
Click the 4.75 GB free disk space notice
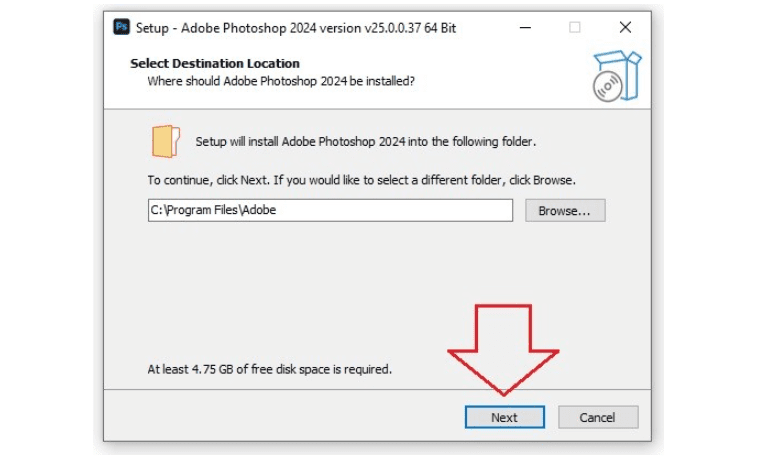tap(269, 369)
